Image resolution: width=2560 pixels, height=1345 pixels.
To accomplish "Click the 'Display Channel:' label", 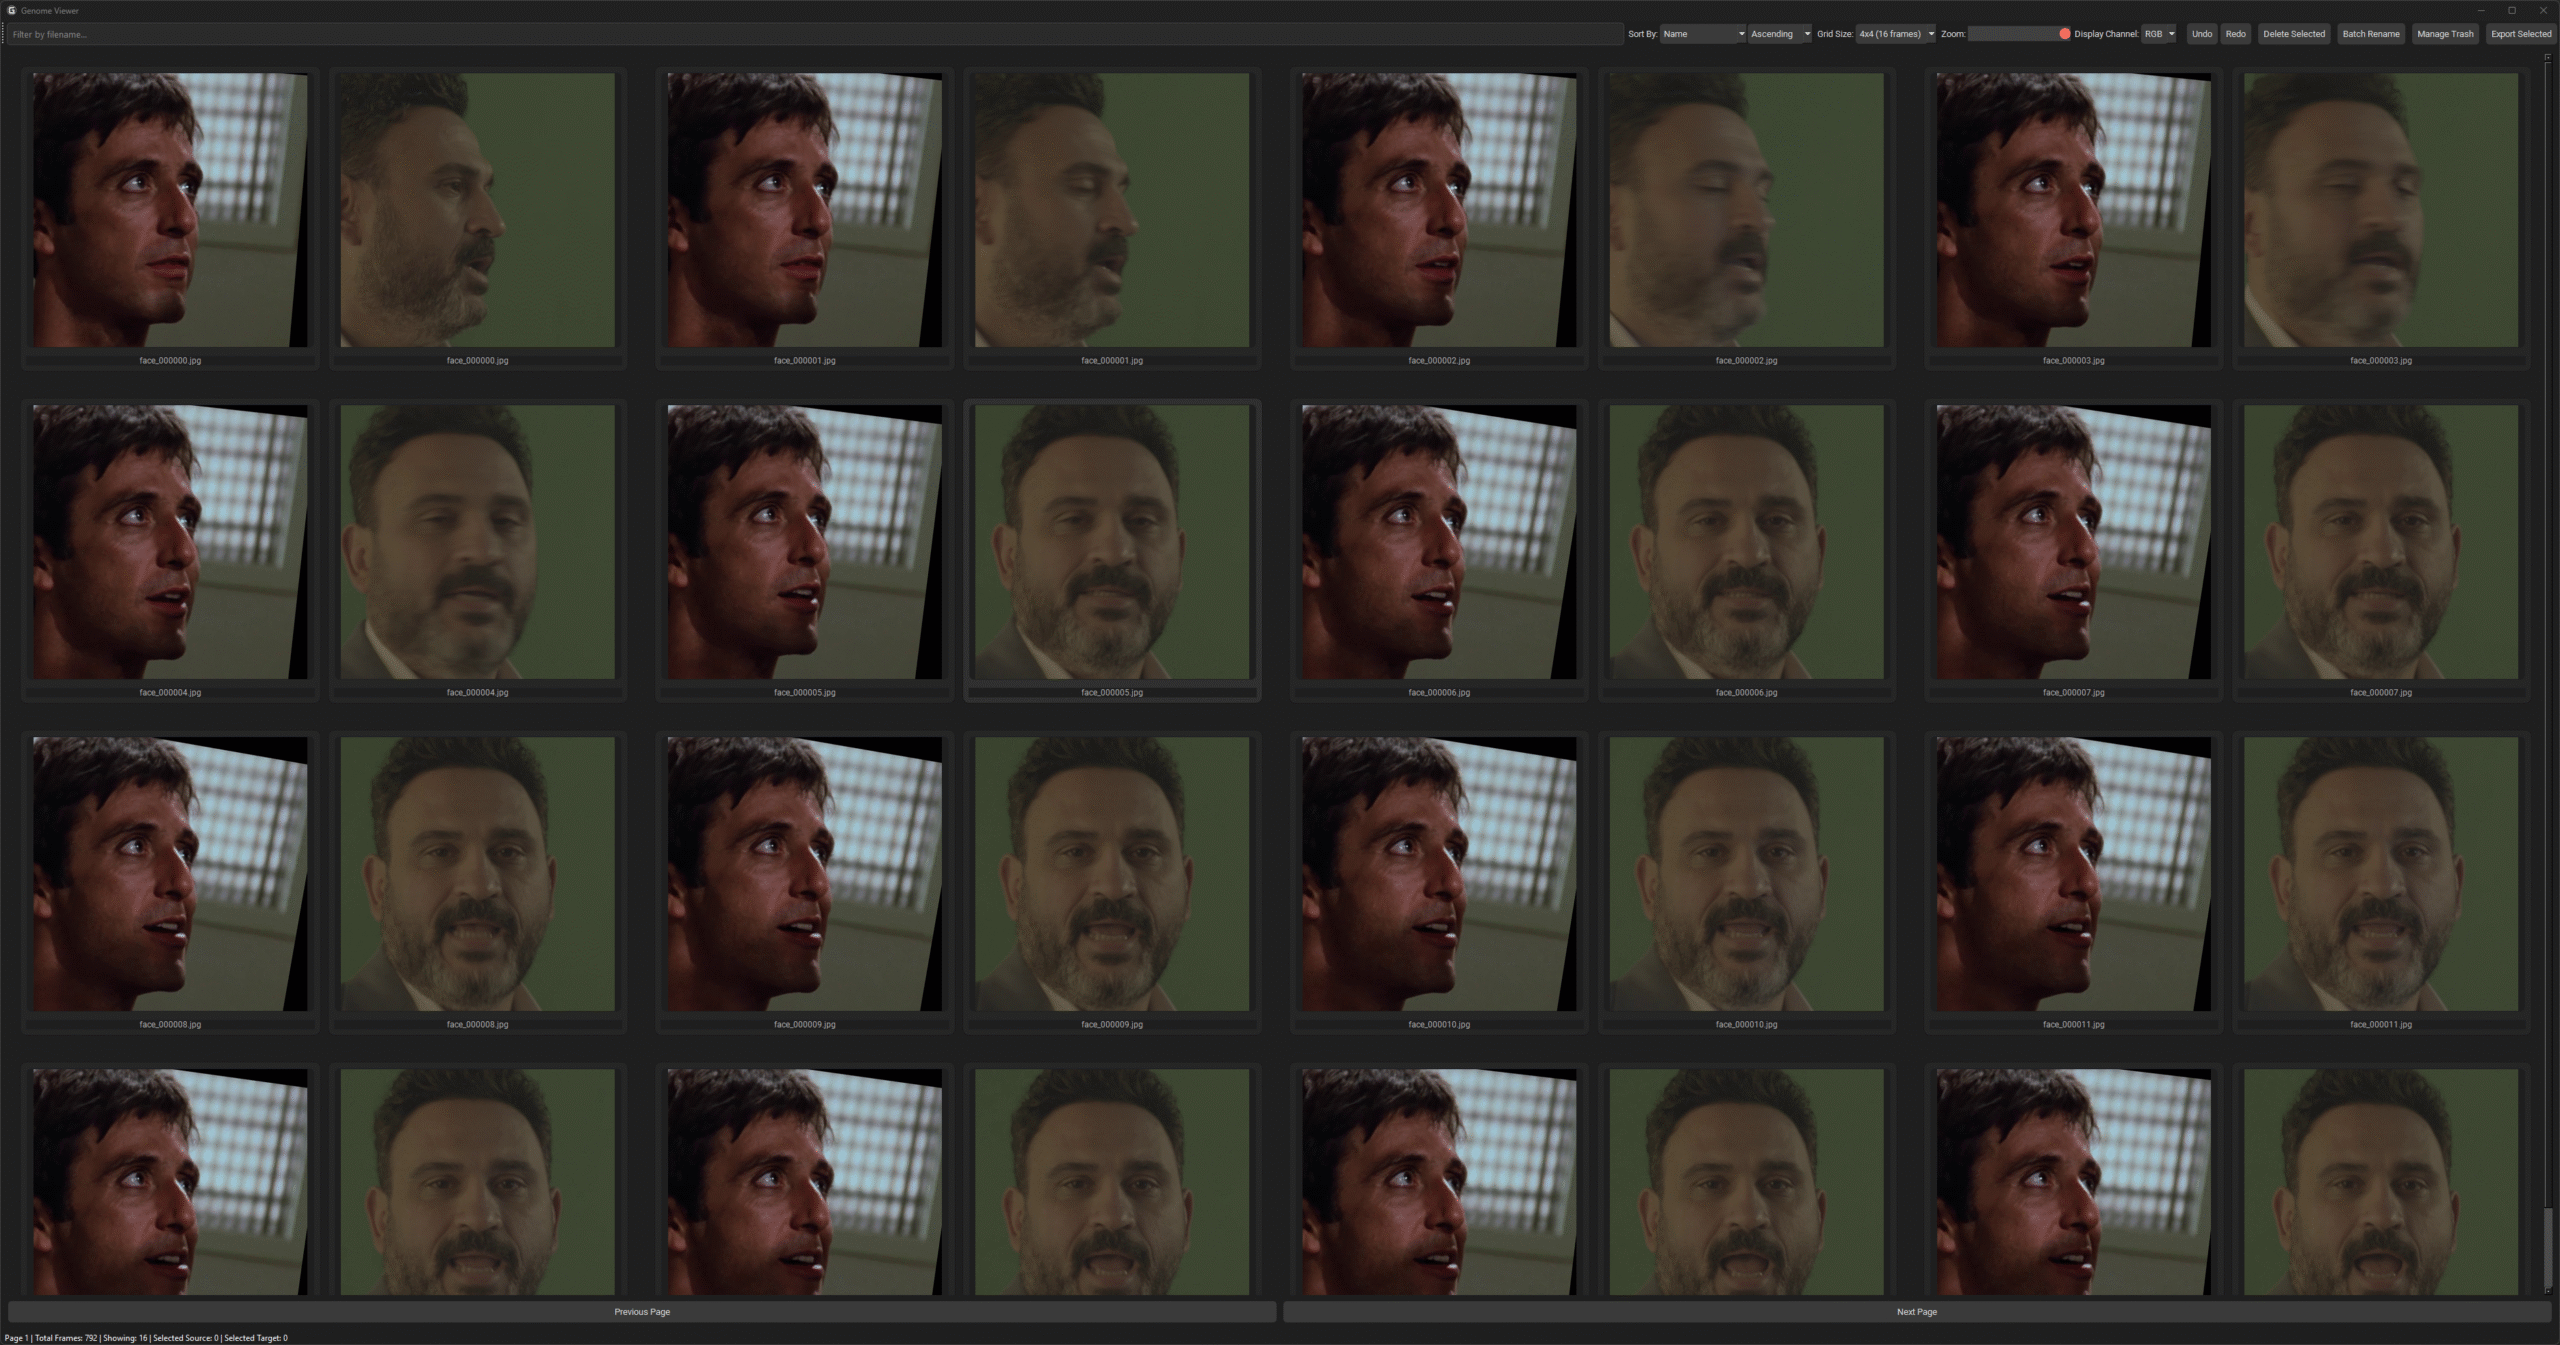I will (x=2106, y=34).
